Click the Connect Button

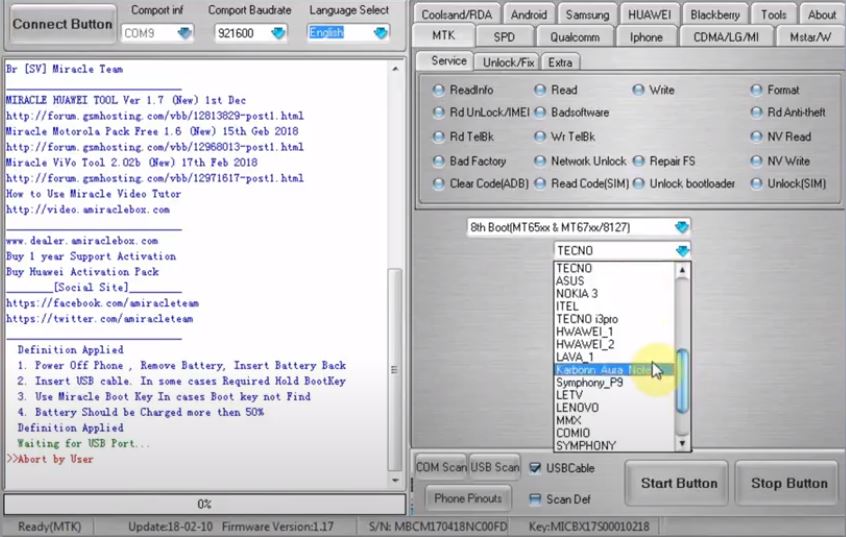click(63, 24)
